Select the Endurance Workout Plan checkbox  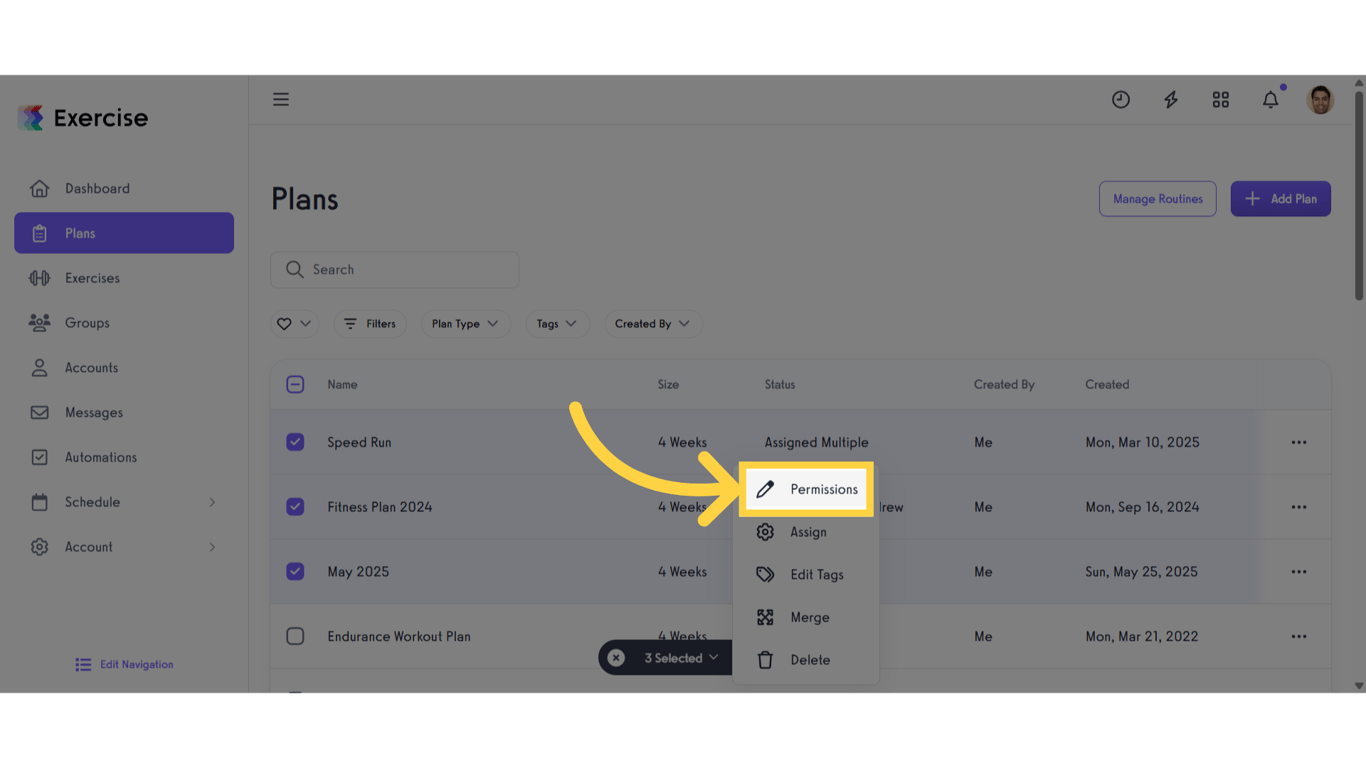[295, 636]
